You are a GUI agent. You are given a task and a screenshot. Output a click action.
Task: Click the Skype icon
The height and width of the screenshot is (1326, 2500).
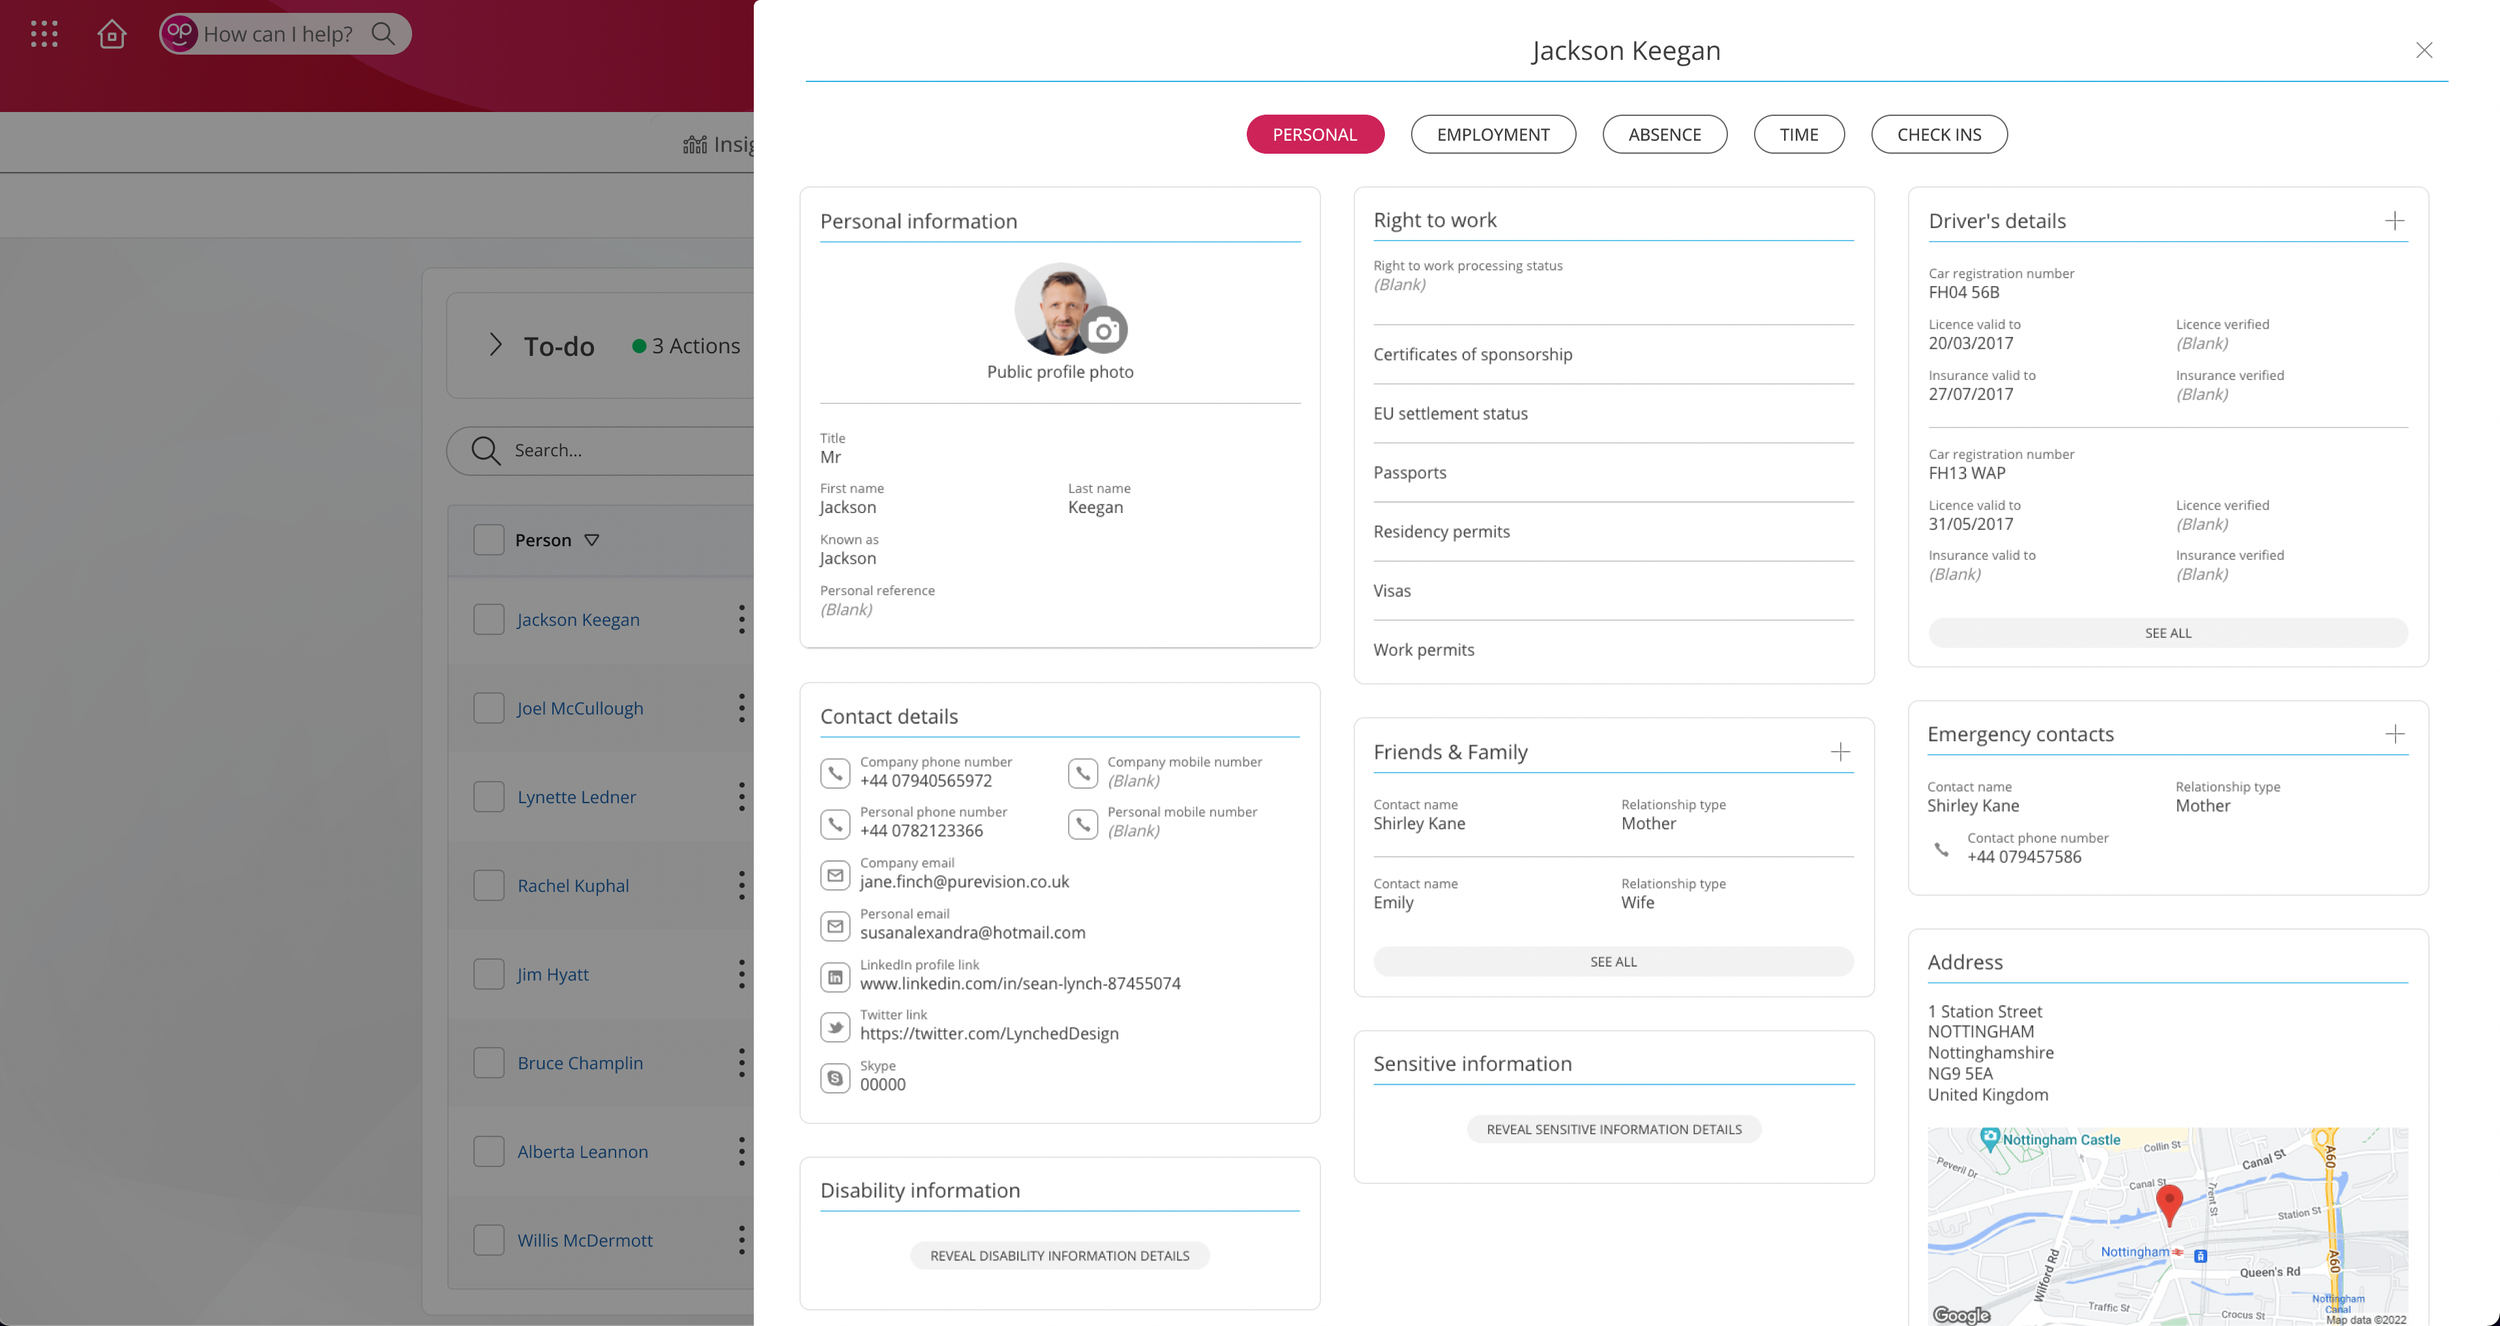835,1078
